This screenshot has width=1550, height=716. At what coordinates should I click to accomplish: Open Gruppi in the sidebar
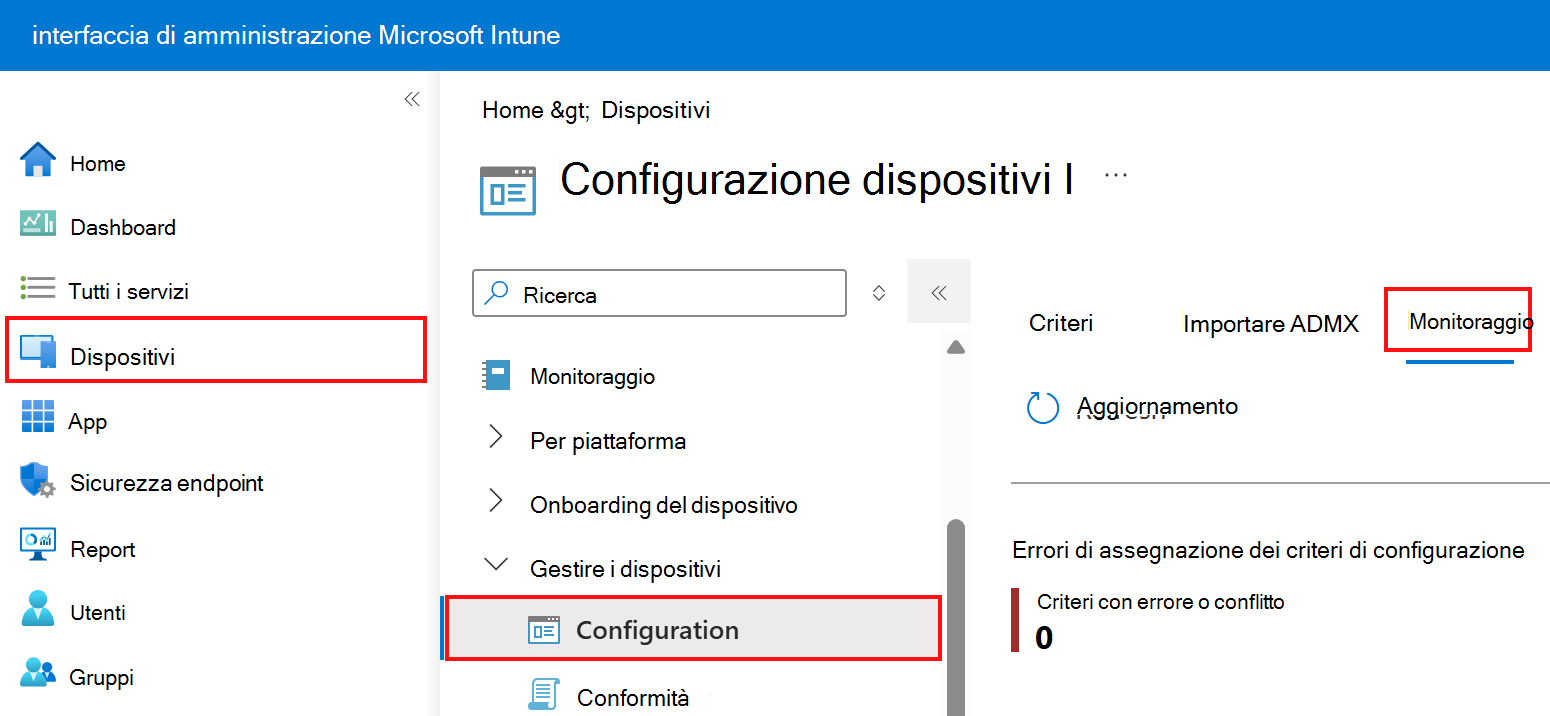[x=99, y=675]
